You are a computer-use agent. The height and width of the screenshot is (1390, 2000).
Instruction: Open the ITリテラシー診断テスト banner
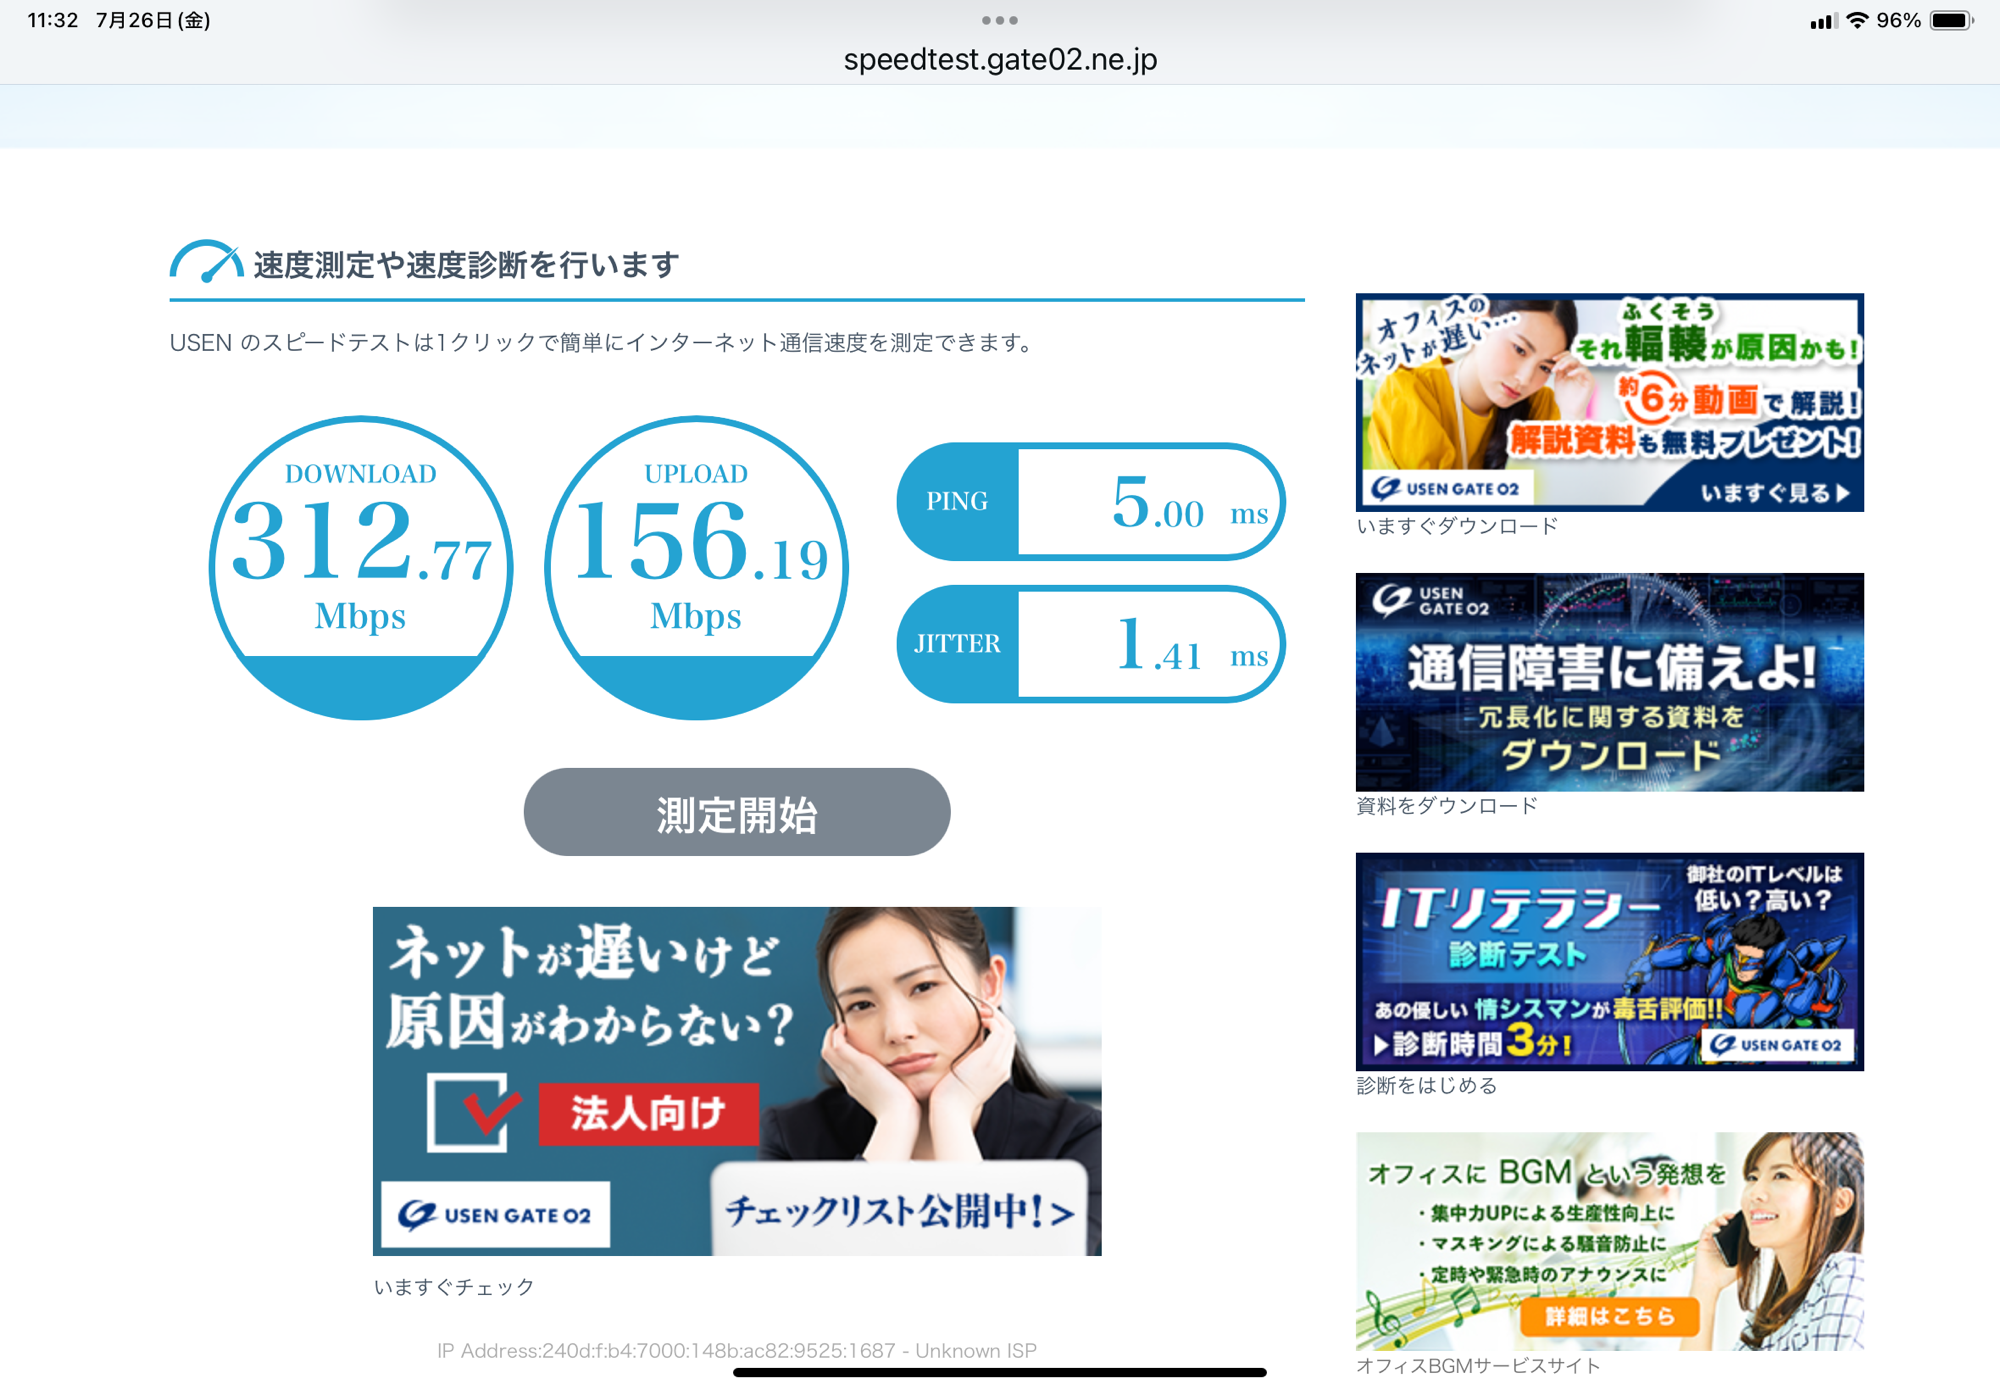pos(1609,961)
